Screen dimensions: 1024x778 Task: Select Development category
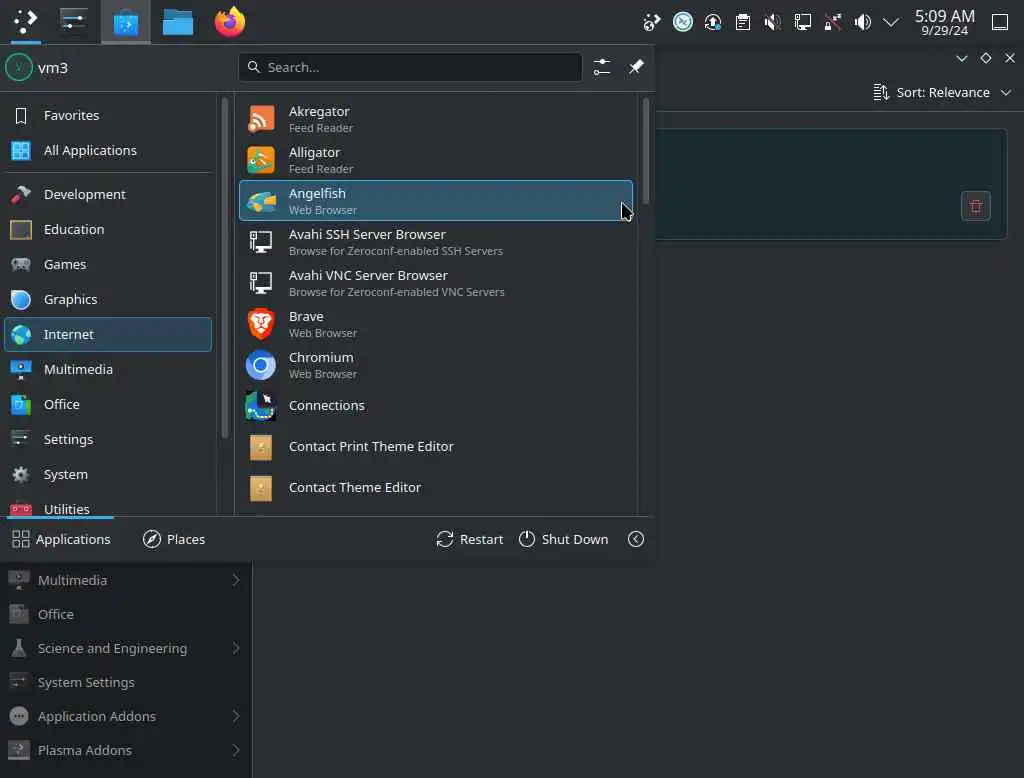pyautogui.click(x=108, y=195)
